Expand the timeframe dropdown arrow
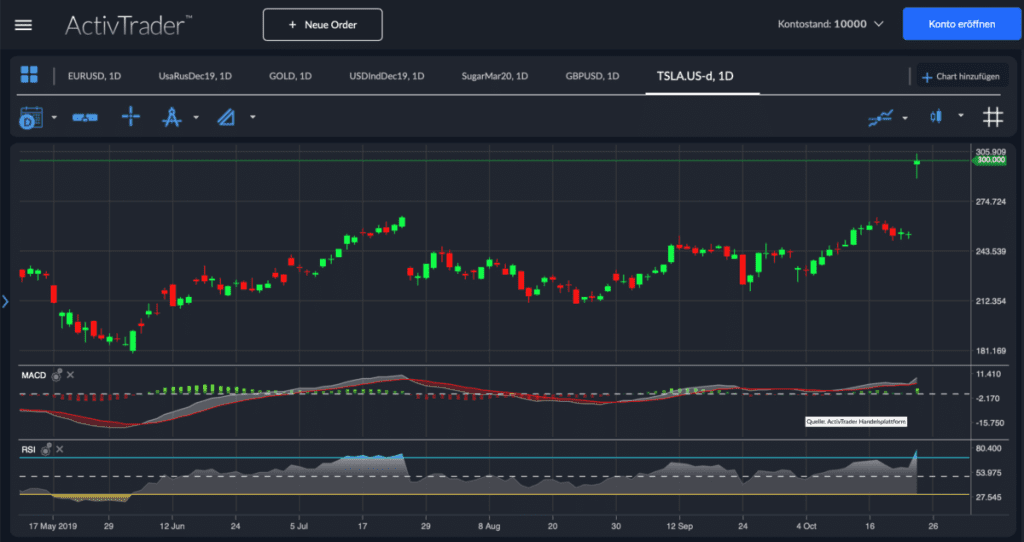 (x=54, y=118)
